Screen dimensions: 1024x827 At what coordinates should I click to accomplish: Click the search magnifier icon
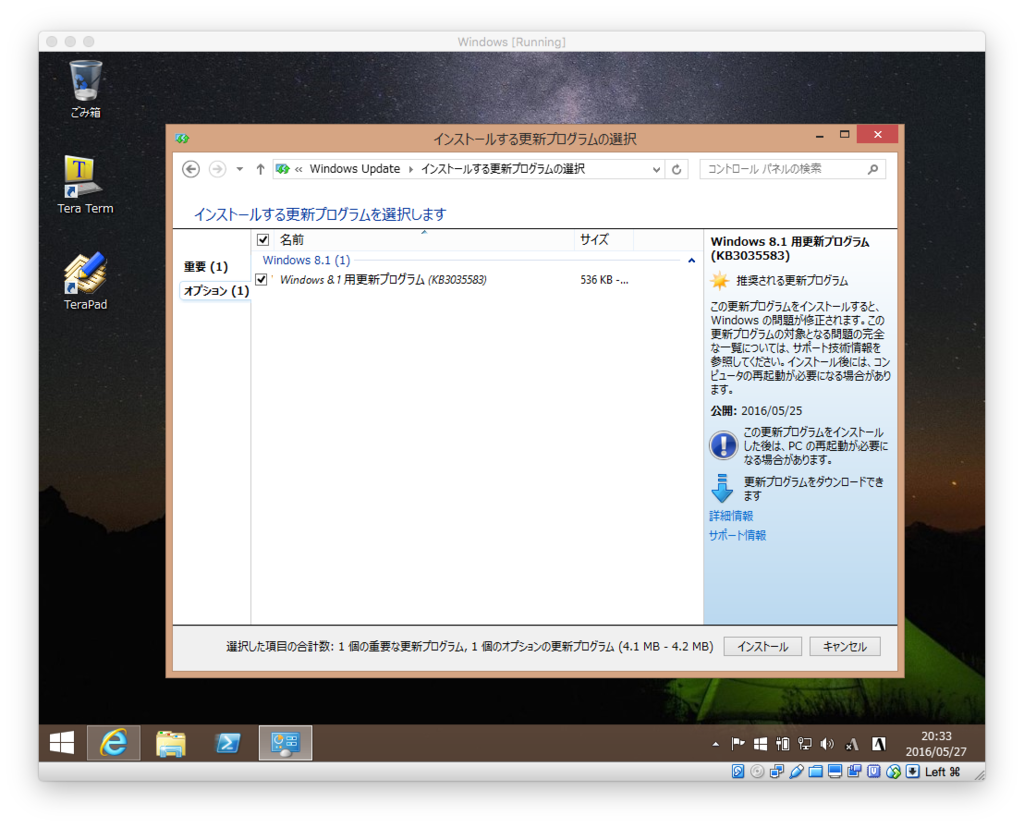(872, 169)
